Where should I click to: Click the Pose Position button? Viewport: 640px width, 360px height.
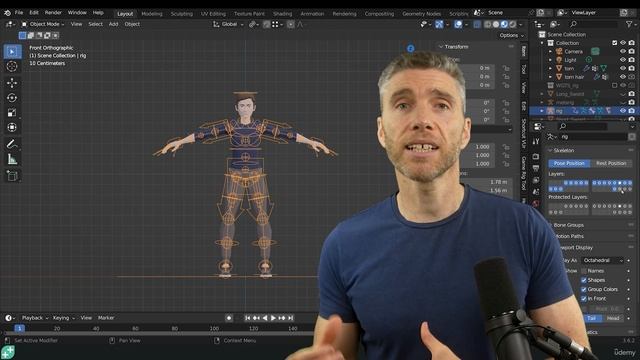569,163
